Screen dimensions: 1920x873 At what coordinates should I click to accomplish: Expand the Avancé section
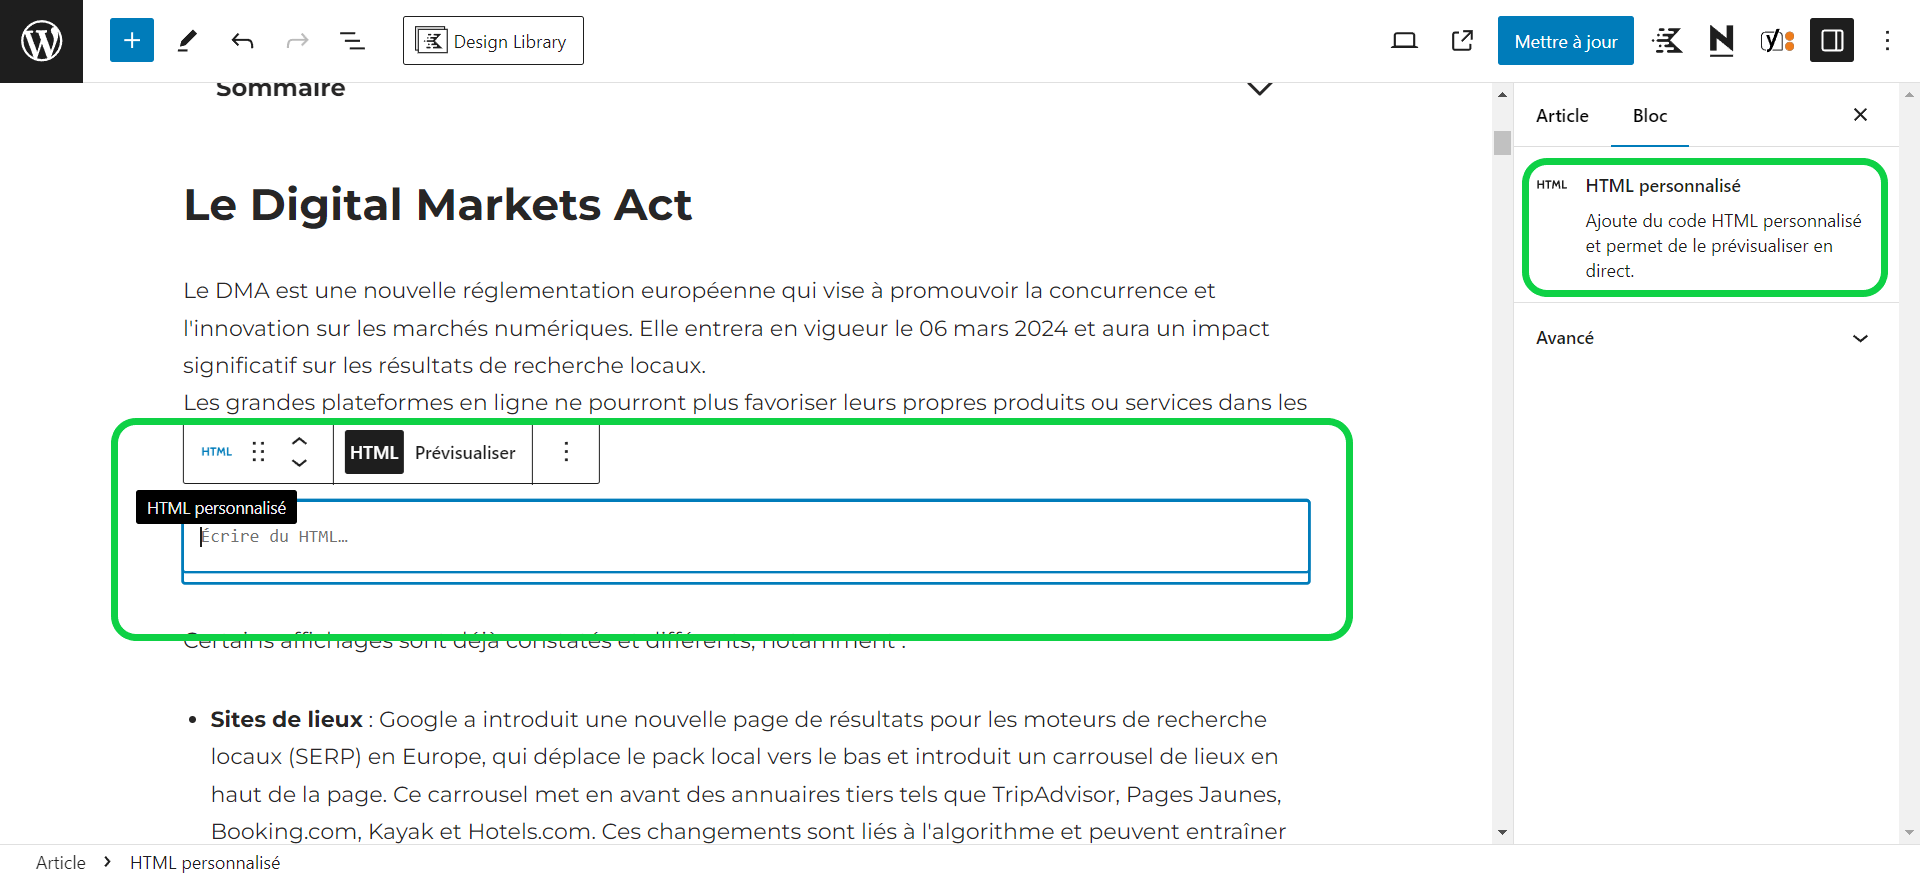[x=1701, y=338]
